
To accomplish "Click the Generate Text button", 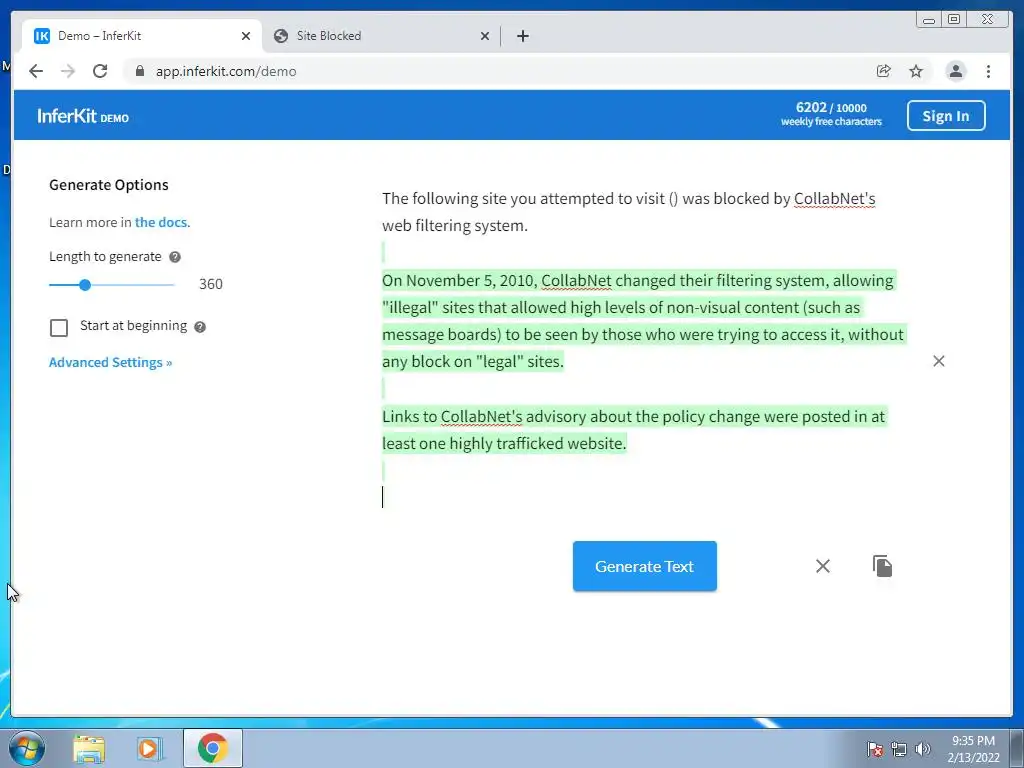I will [645, 566].
